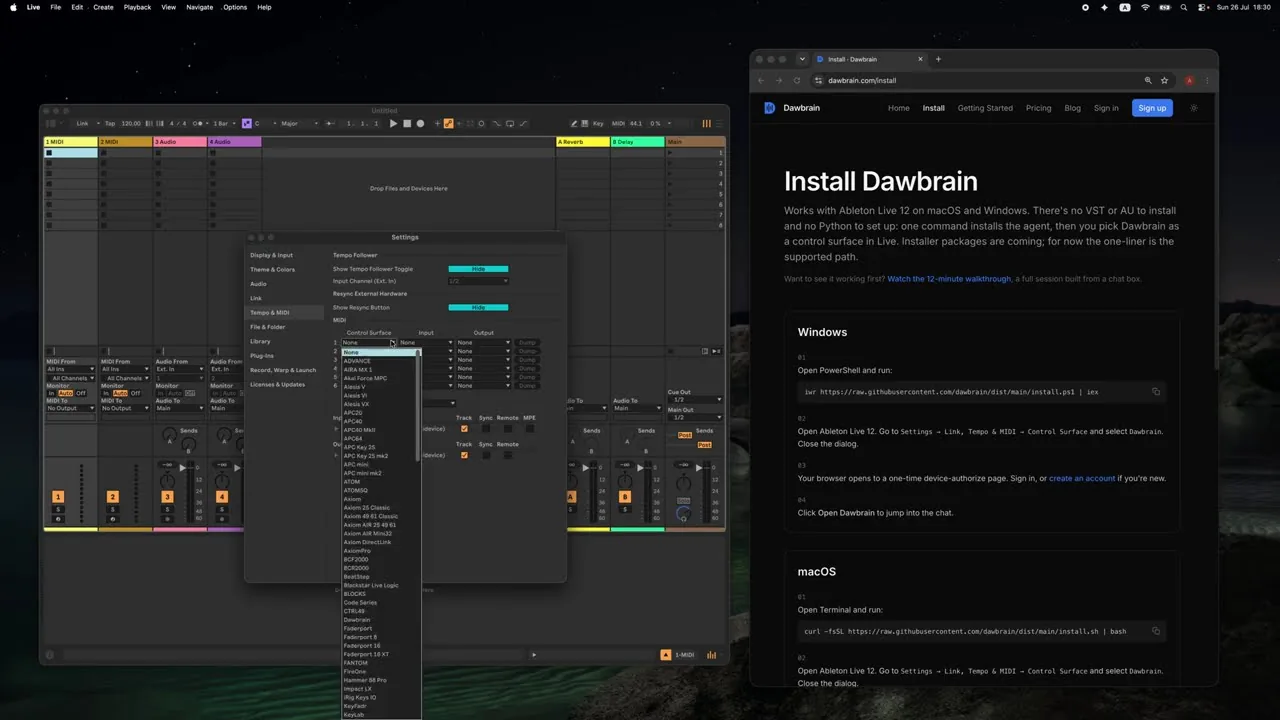This screenshot has width=1280, height=720.
Task: Toggle the draw mode pencil icon in Live
Action: coord(574,123)
